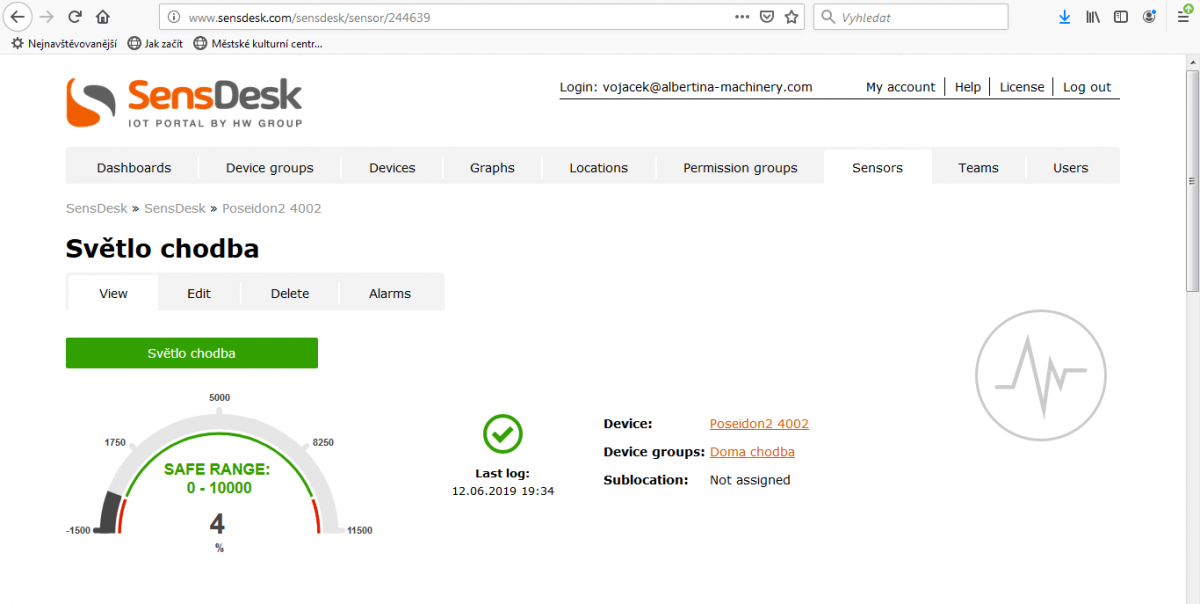1200x604 pixels.
Task: Select the Sensors tab
Action: pyautogui.click(x=878, y=168)
